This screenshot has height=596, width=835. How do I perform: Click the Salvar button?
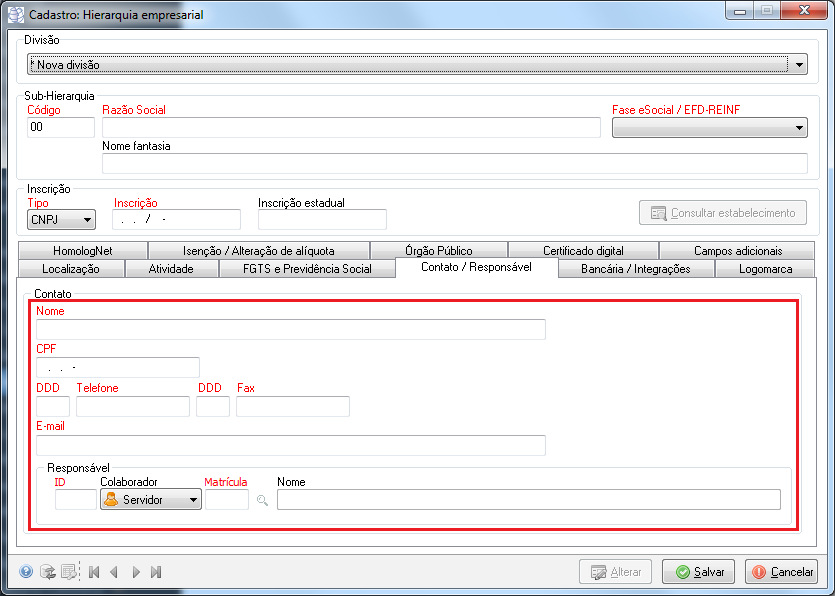698,572
